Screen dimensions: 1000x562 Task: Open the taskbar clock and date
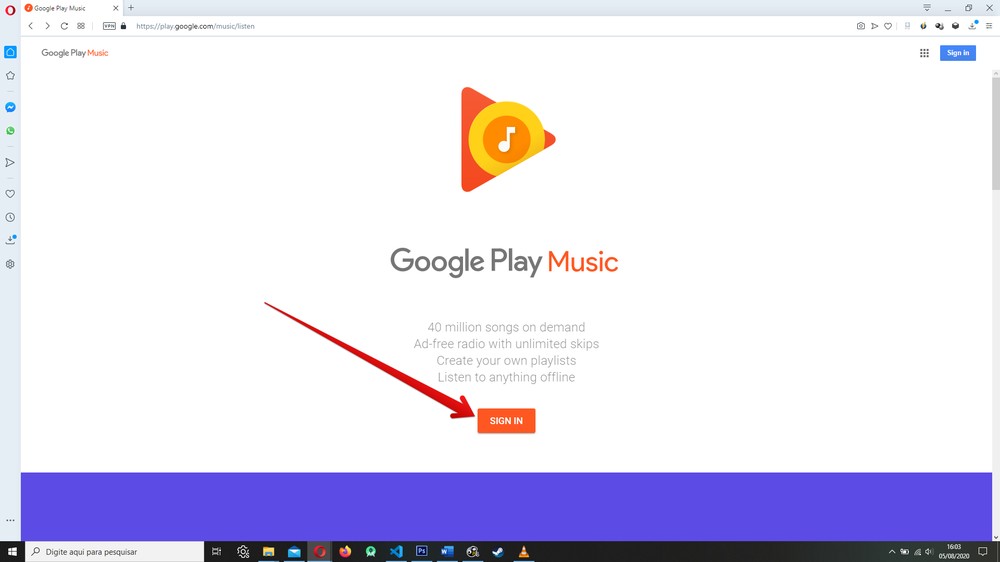click(954, 552)
